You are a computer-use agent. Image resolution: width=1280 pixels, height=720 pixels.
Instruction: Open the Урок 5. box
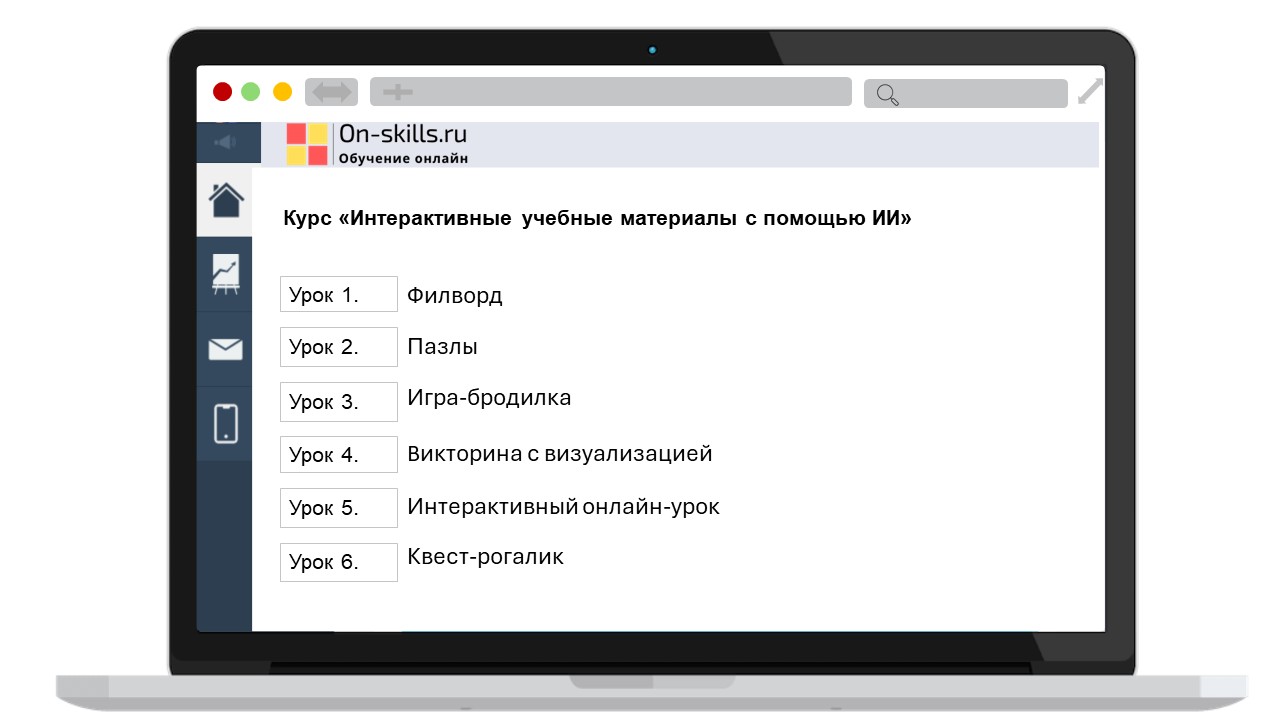click(339, 508)
